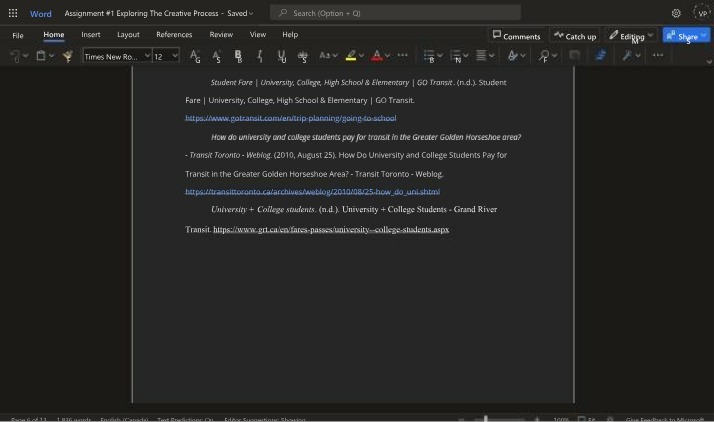
Task: Open the grt.ca university-college-students link
Action: pyautogui.click(x=331, y=229)
